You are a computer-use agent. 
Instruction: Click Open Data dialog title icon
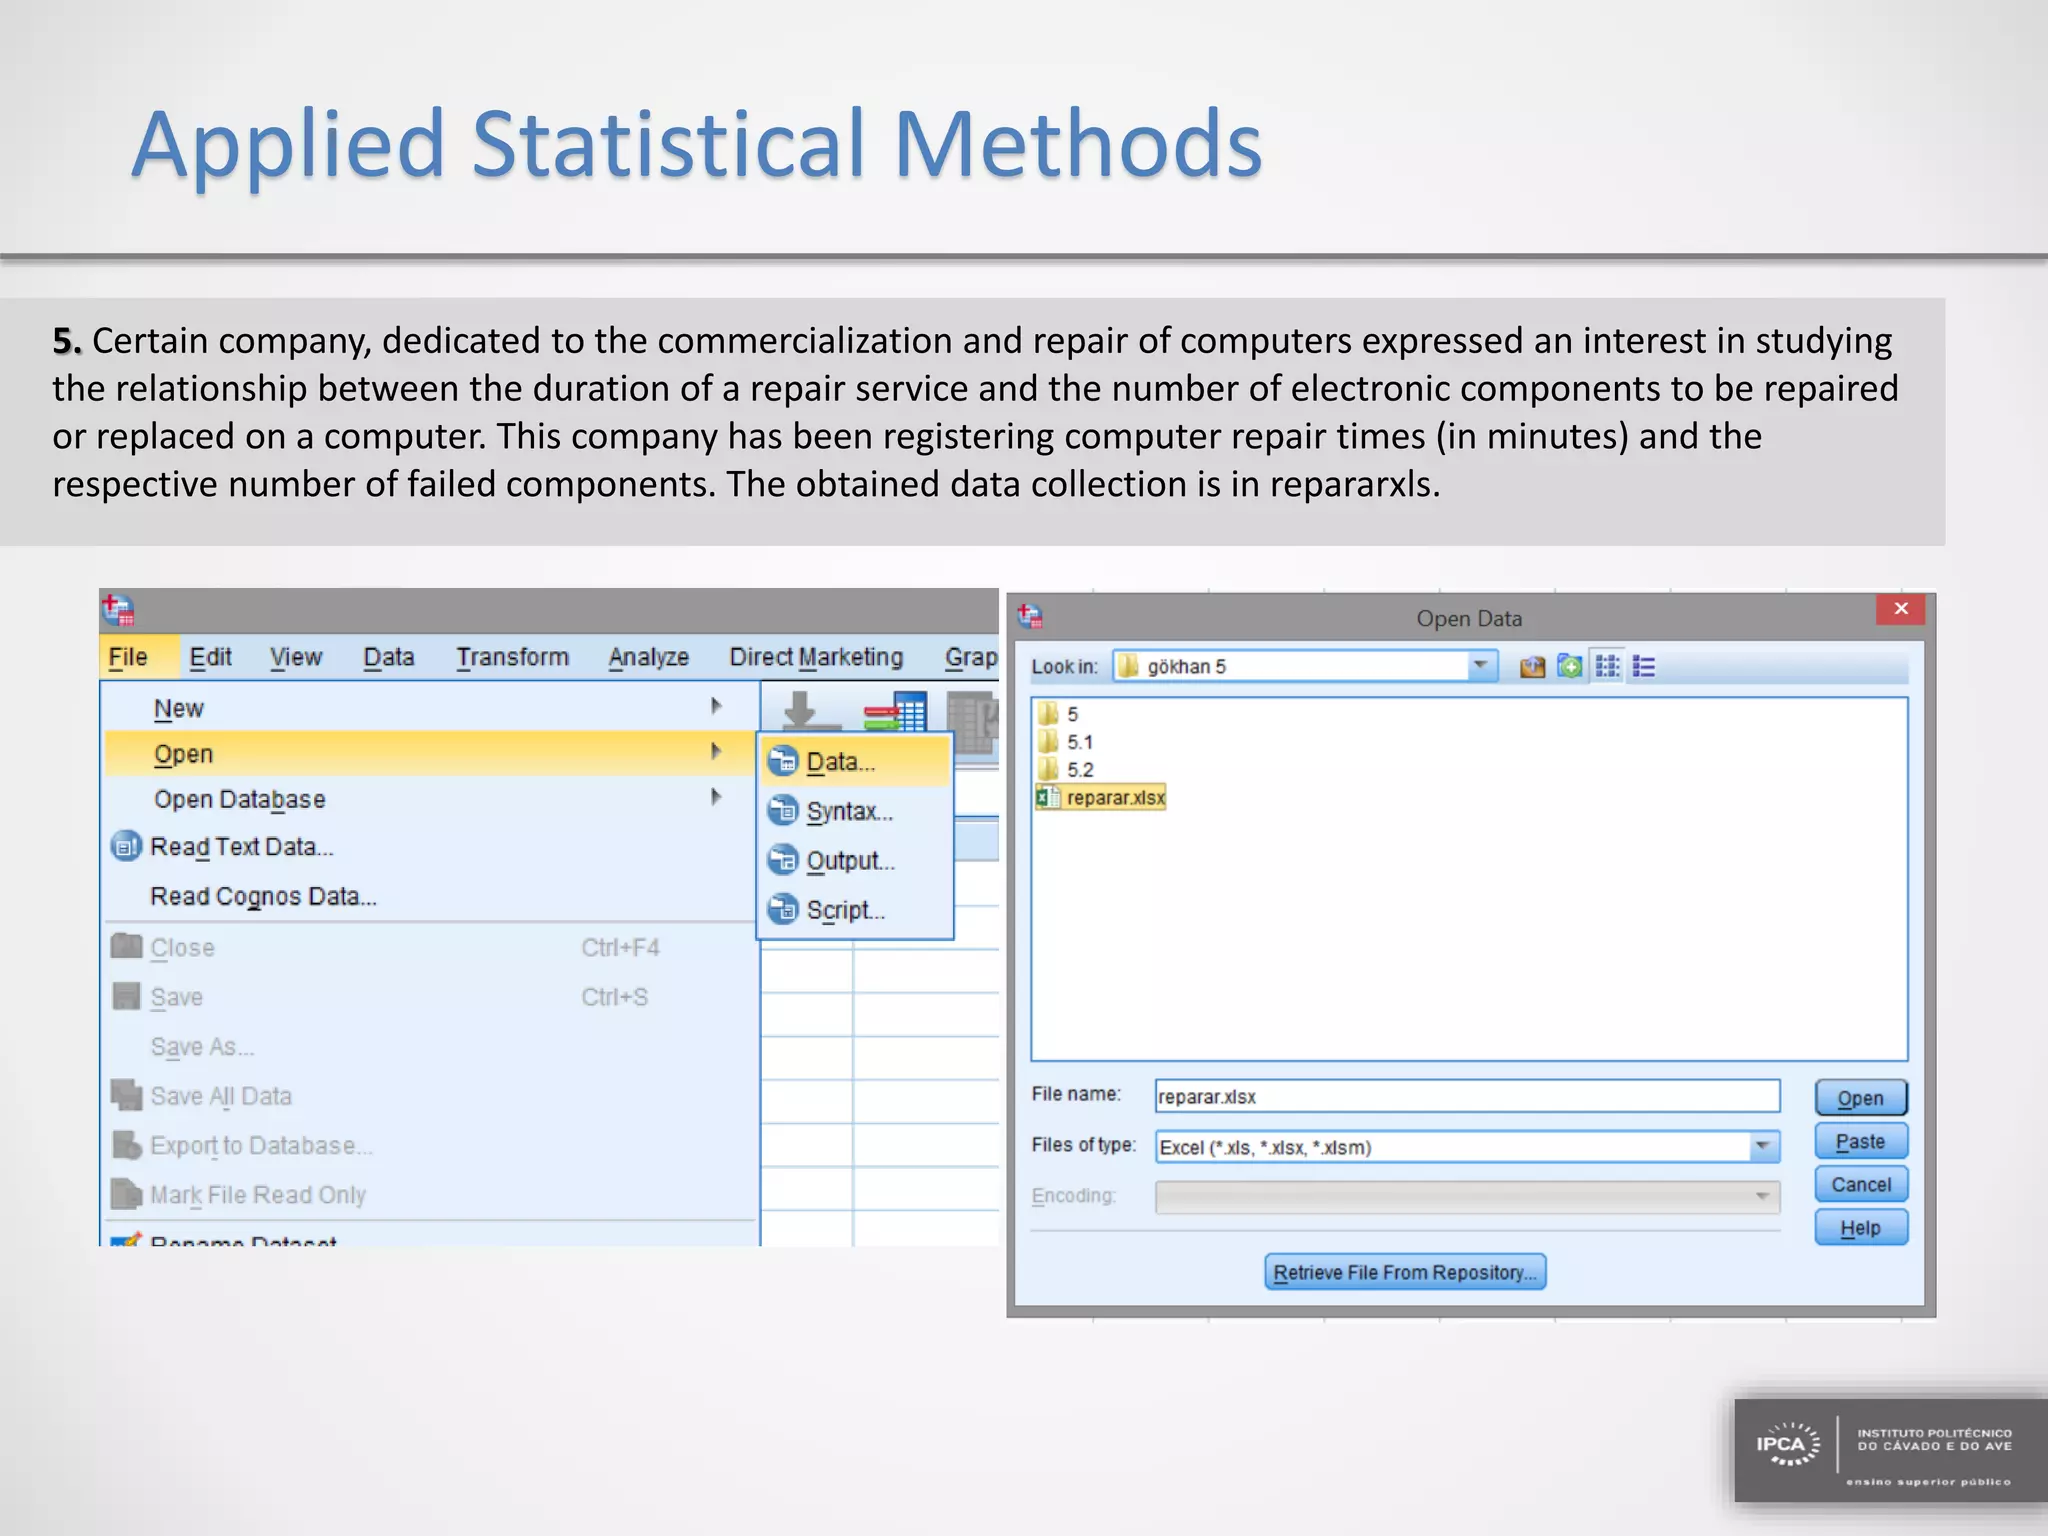1030,617
